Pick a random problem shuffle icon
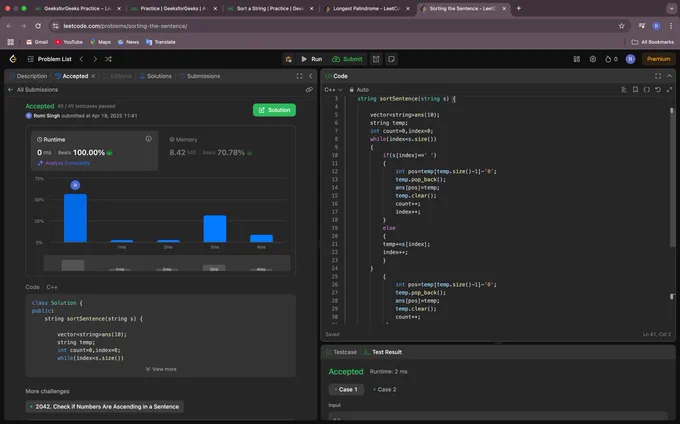This screenshot has height=424, width=680. 108,59
